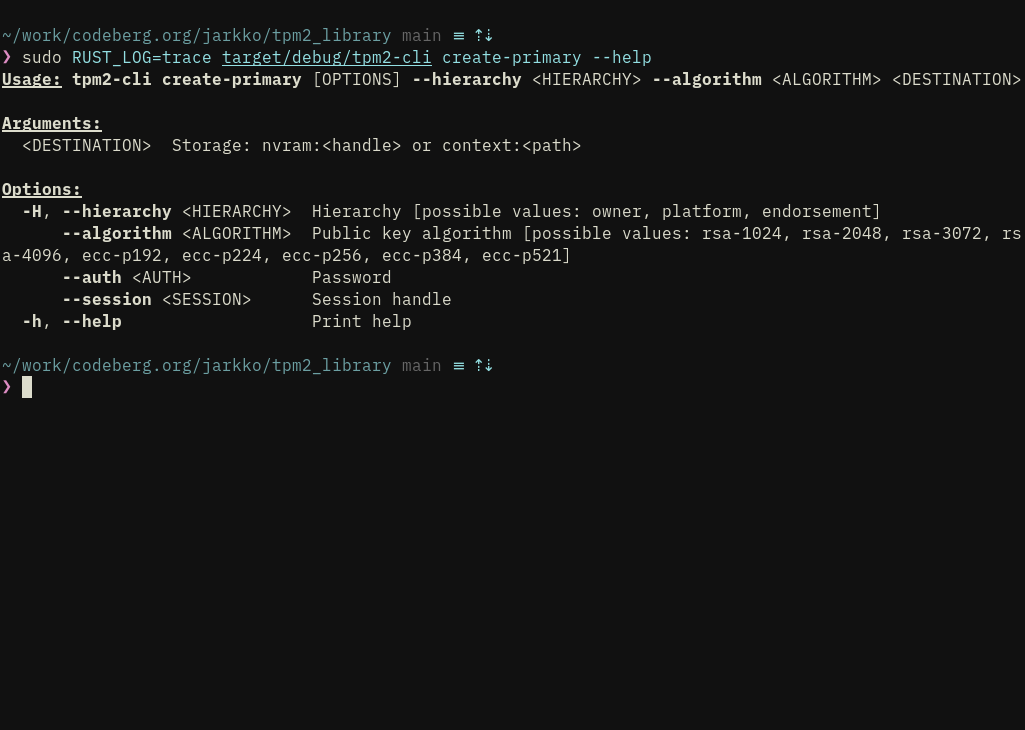Click the directory path in the bottom prompt
Screen dimensions: 1025x730
point(197,365)
